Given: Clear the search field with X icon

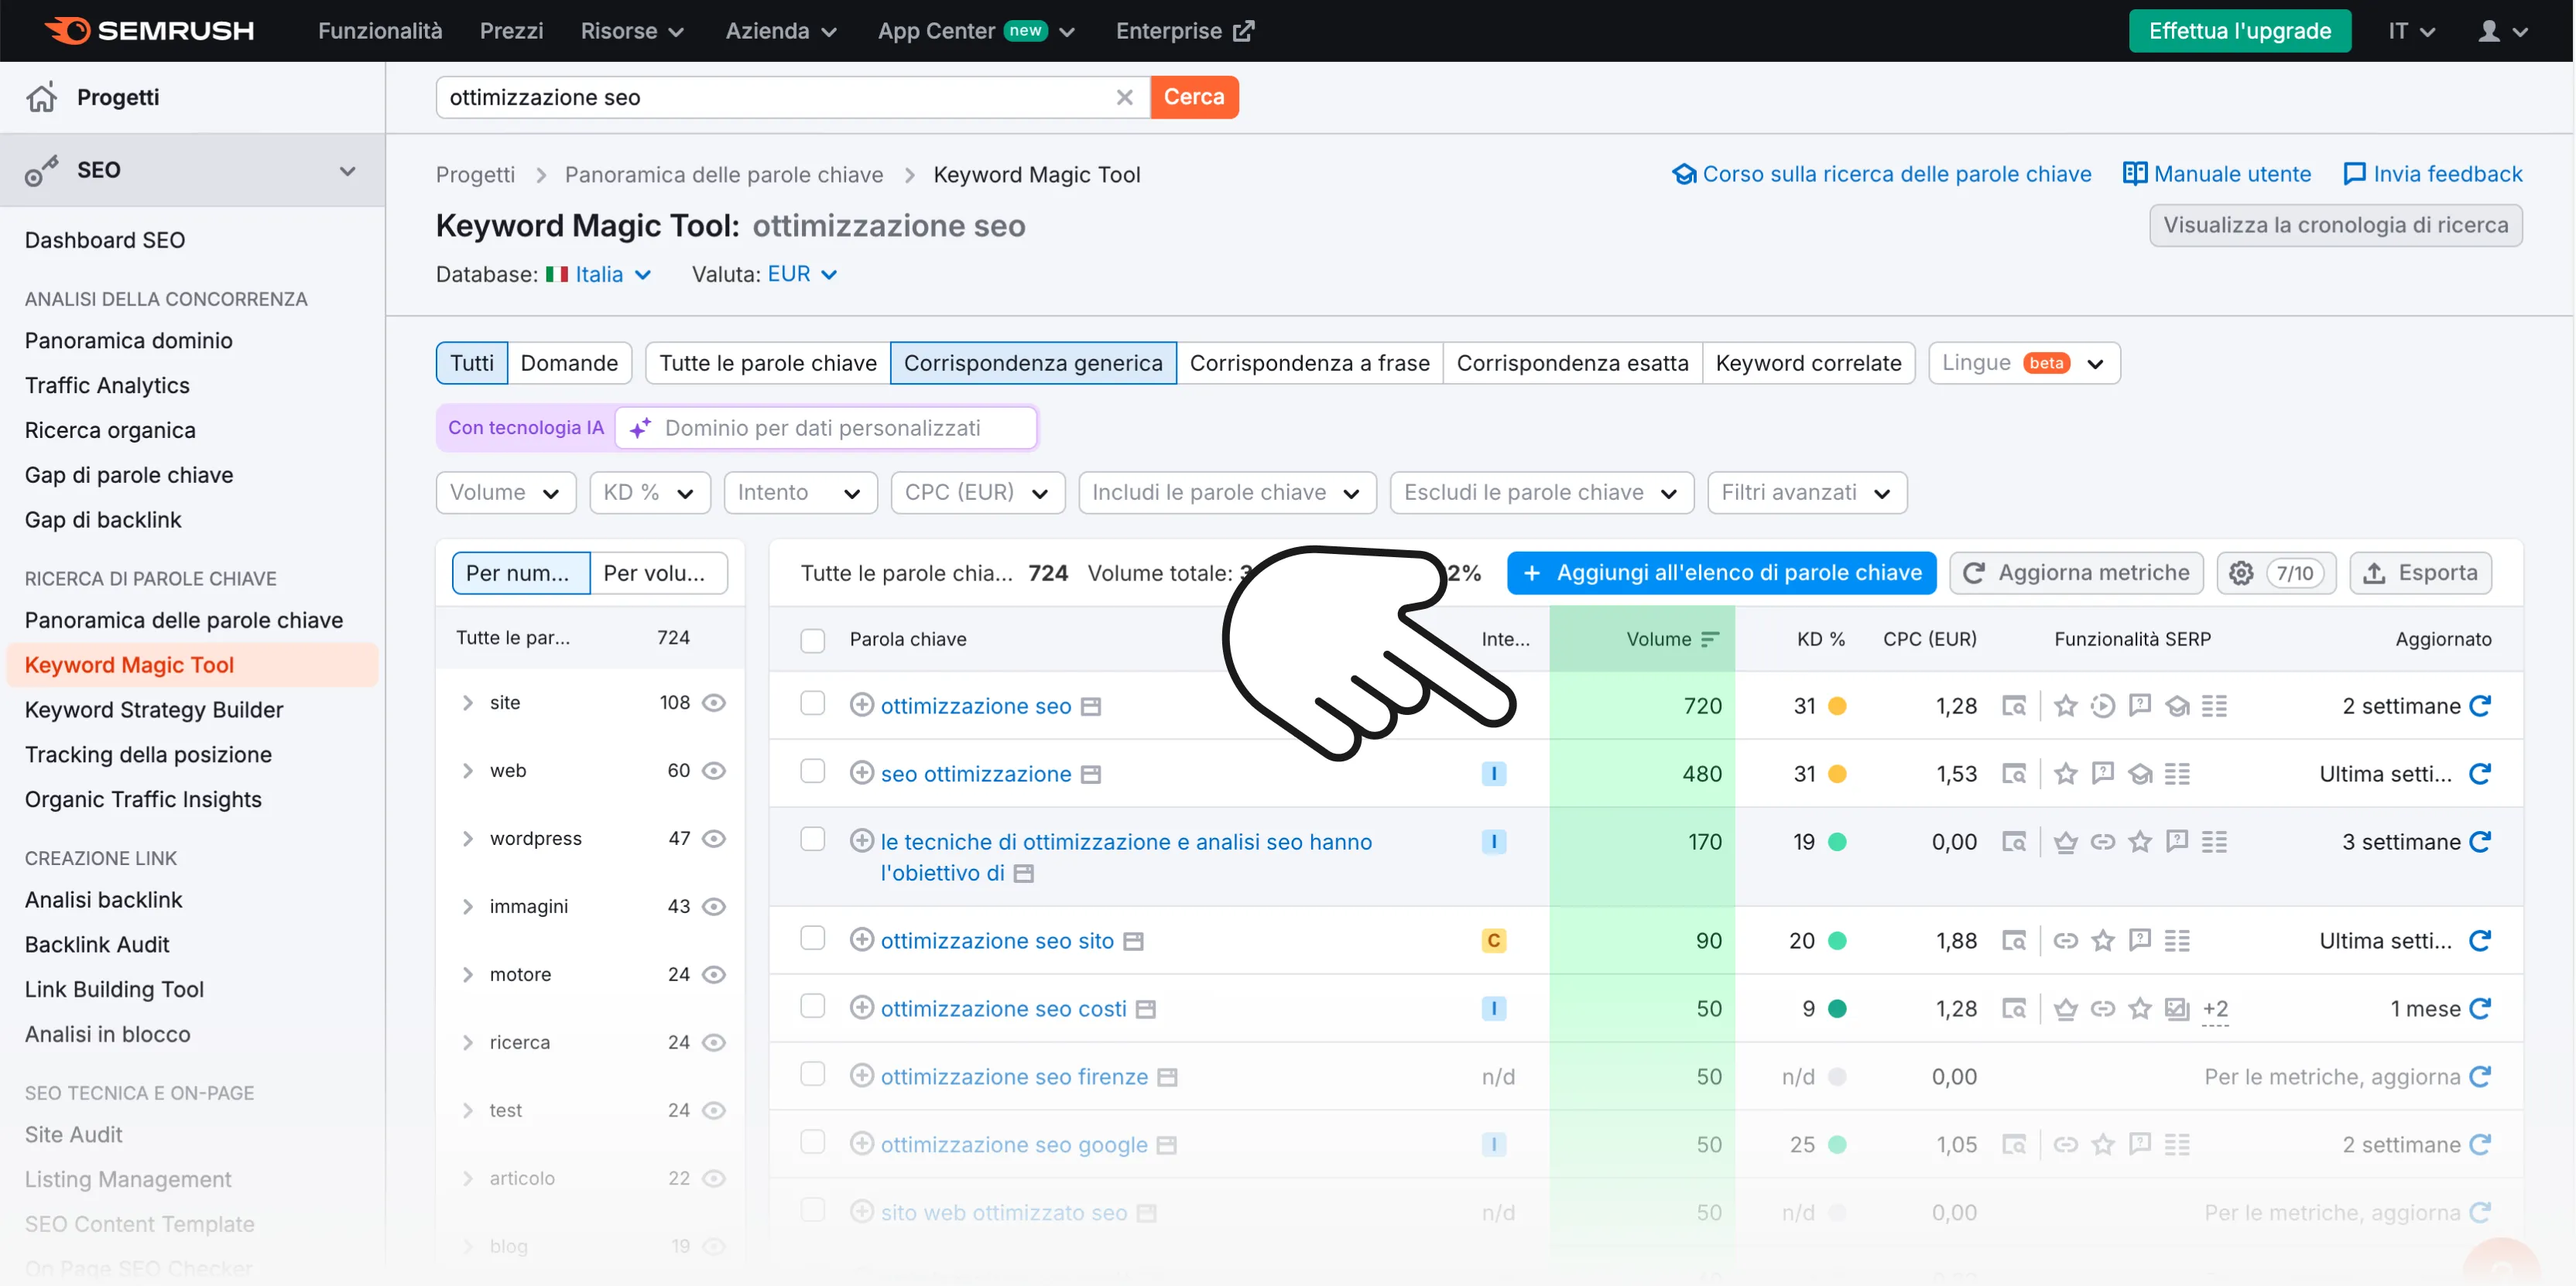Looking at the screenshot, I should [x=1124, y=97].
